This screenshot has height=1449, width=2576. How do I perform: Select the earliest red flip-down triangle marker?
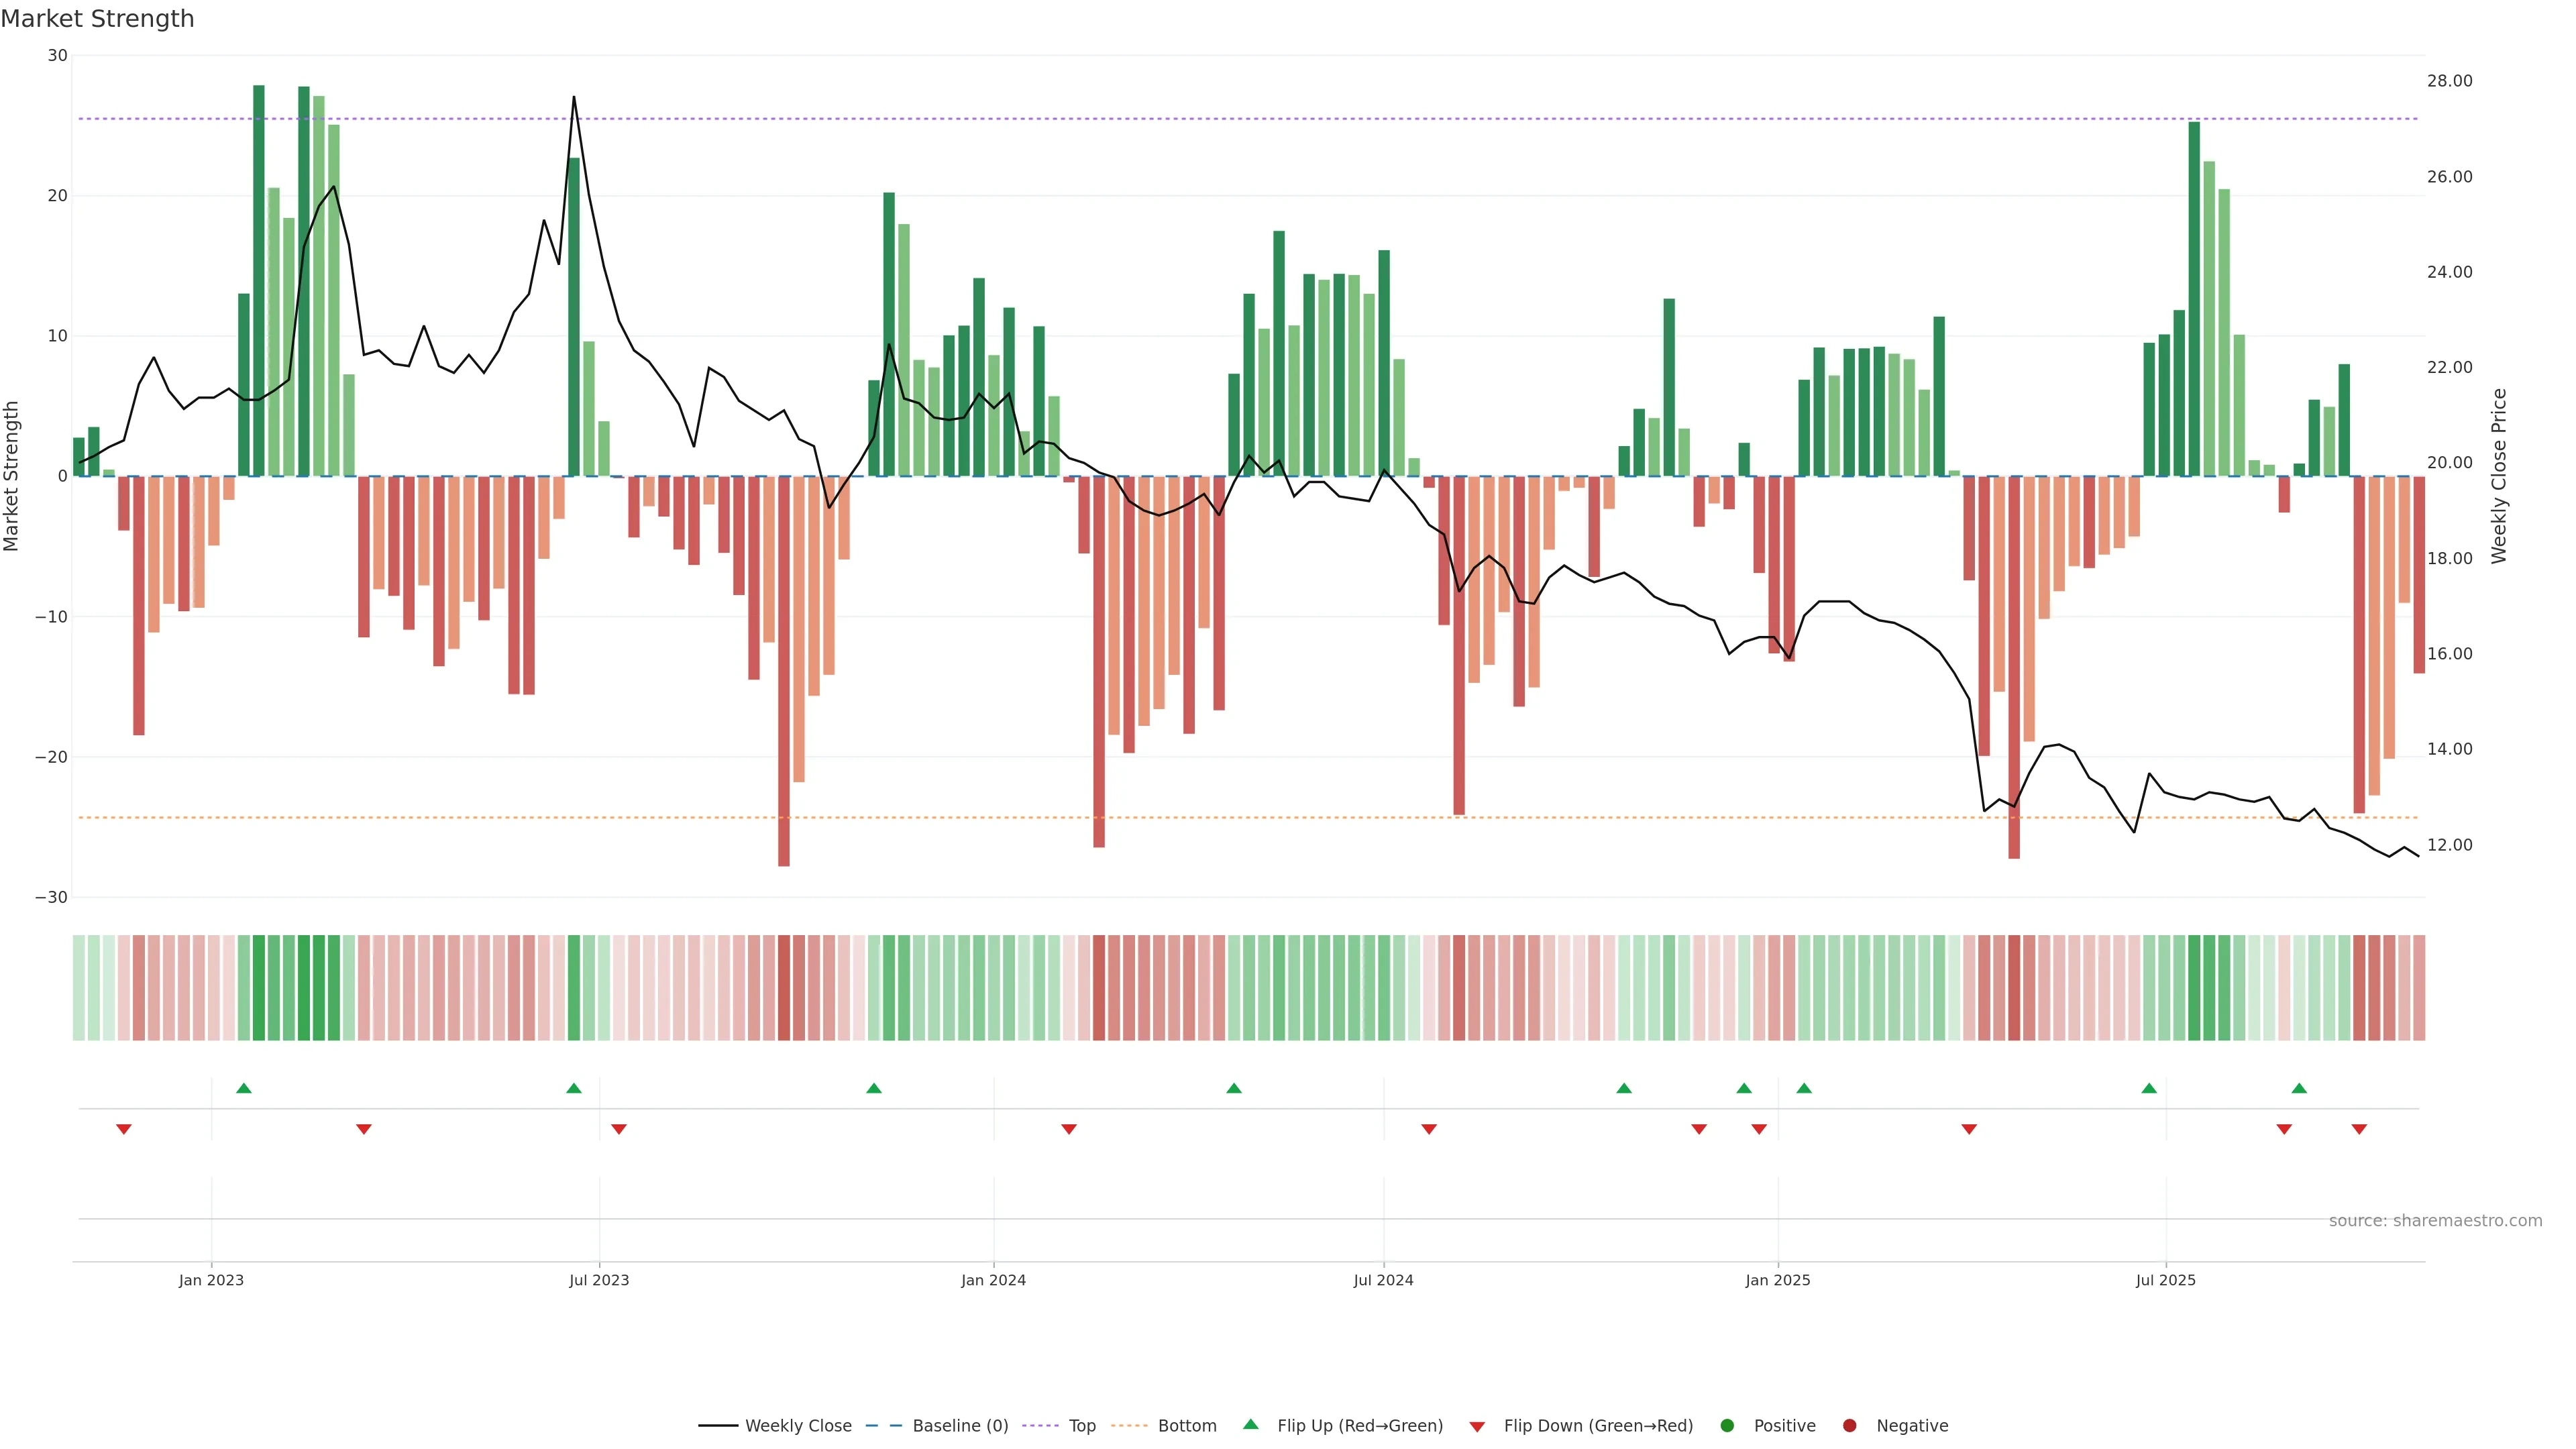click(x=124, y=1129)
